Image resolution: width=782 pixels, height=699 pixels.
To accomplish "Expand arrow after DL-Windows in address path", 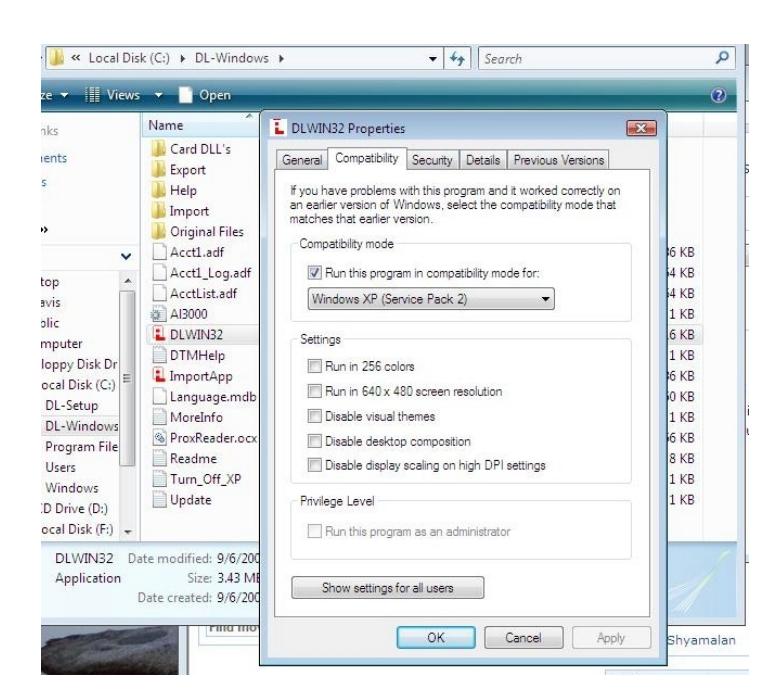I will (281, 58).
